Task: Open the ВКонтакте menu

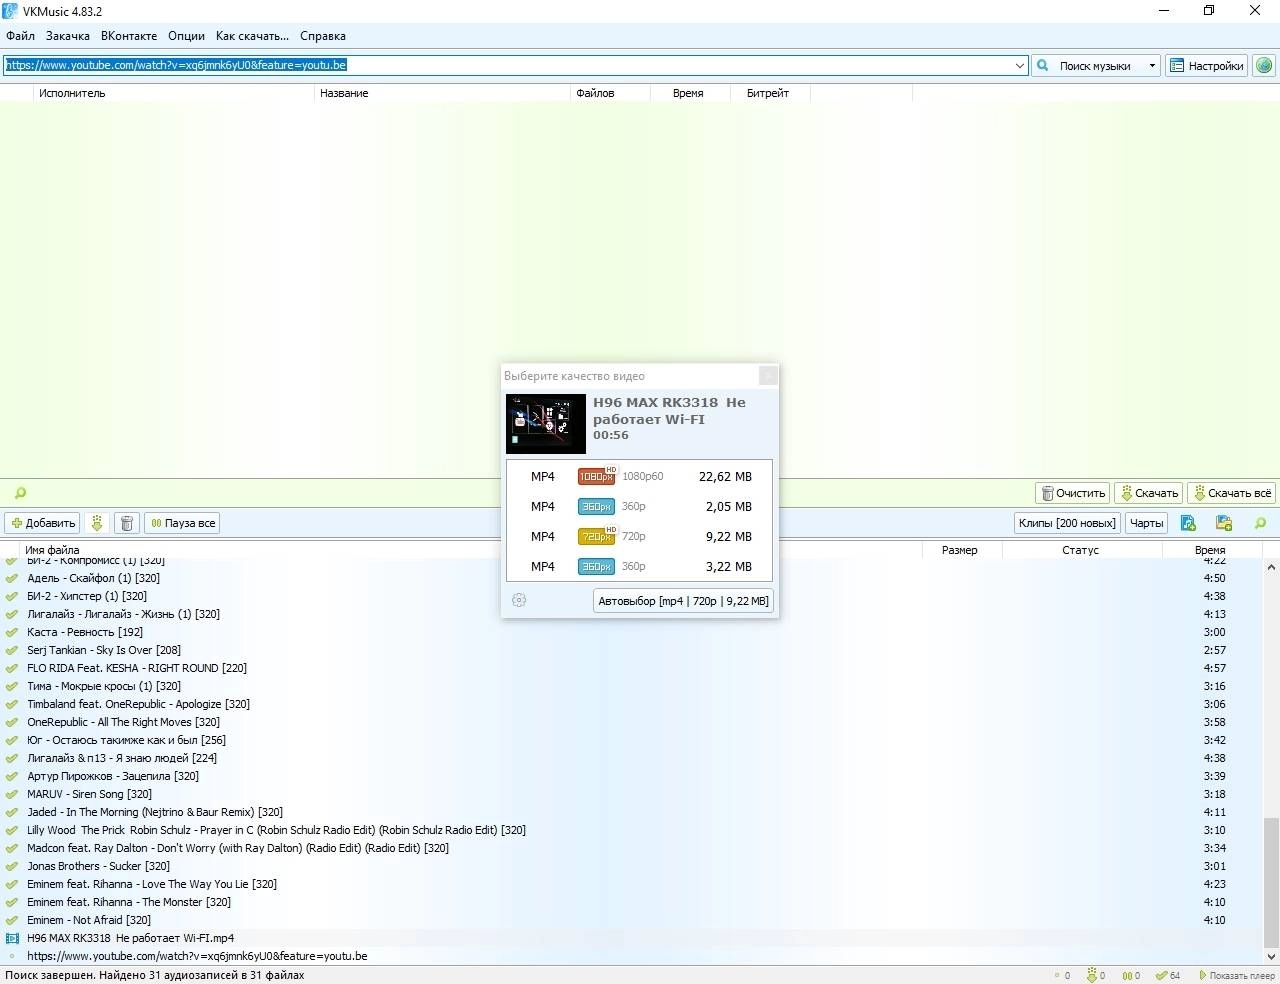Action: (x=129, y=36)
